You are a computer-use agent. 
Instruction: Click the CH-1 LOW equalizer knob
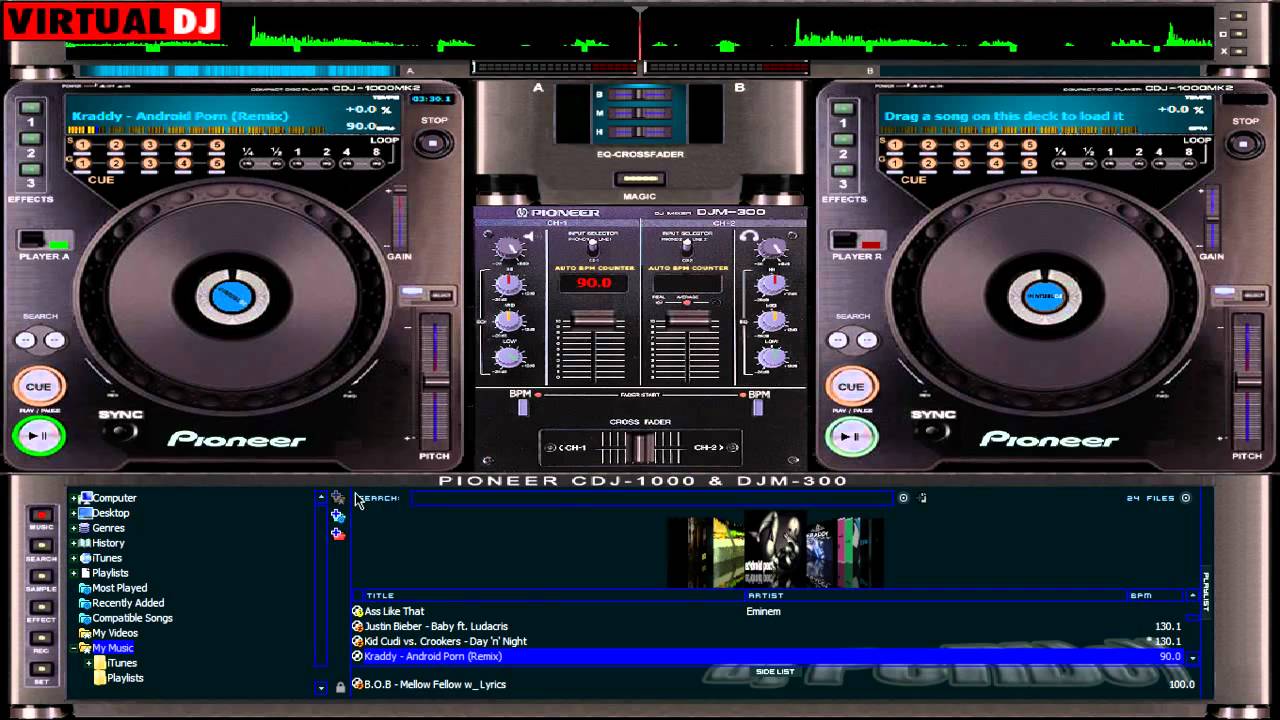coord(509,356)
